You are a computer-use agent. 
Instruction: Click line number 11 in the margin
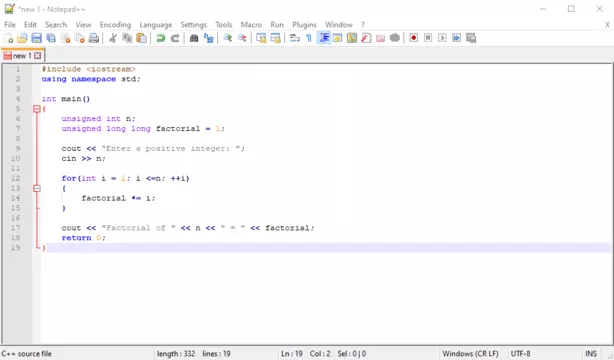(x=15, y=168)
